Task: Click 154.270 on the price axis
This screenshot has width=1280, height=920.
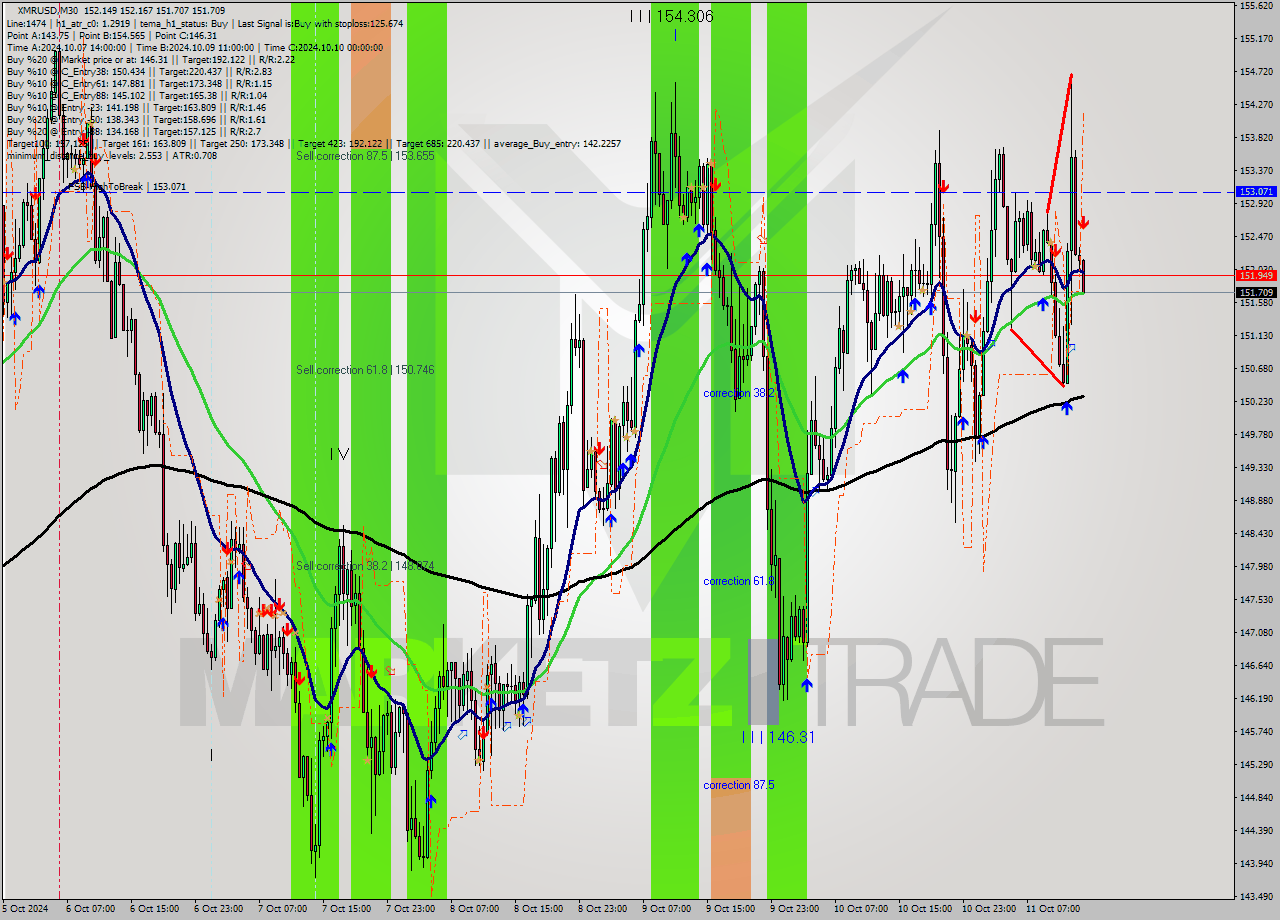Action: pyautogui.click(x=1256, y=105)
